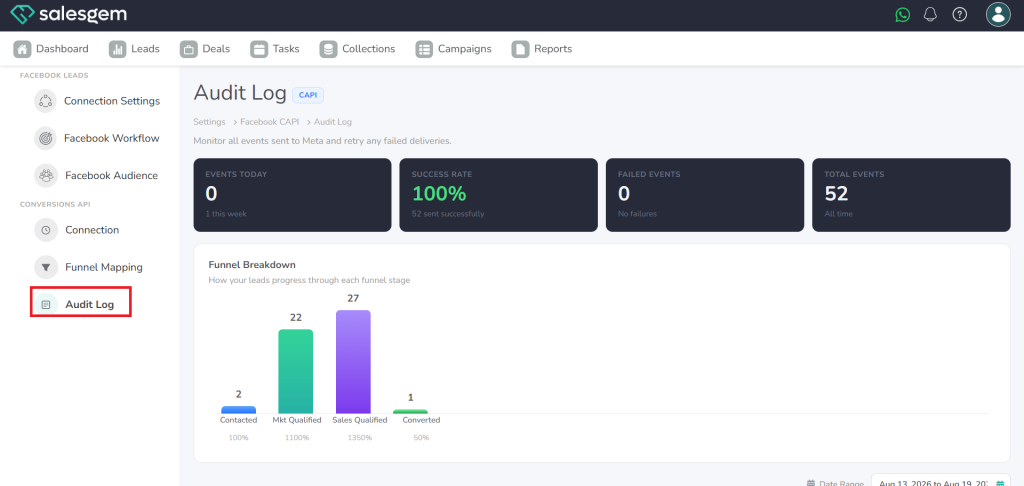Open the Dashboard menu item
The image size is (1024, 486).
51,49
